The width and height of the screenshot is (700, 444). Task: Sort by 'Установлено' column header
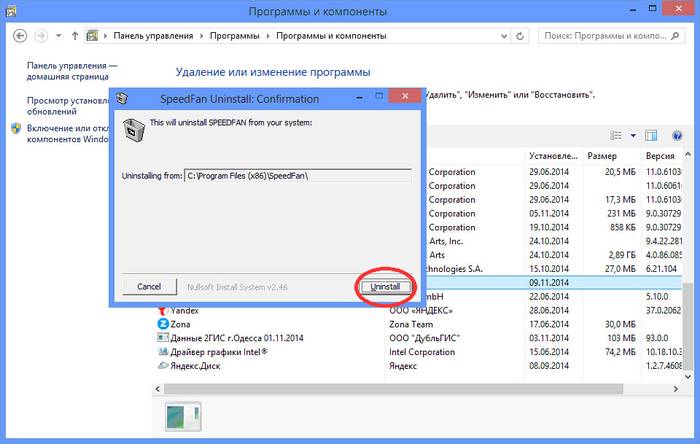tap(553, 156)
